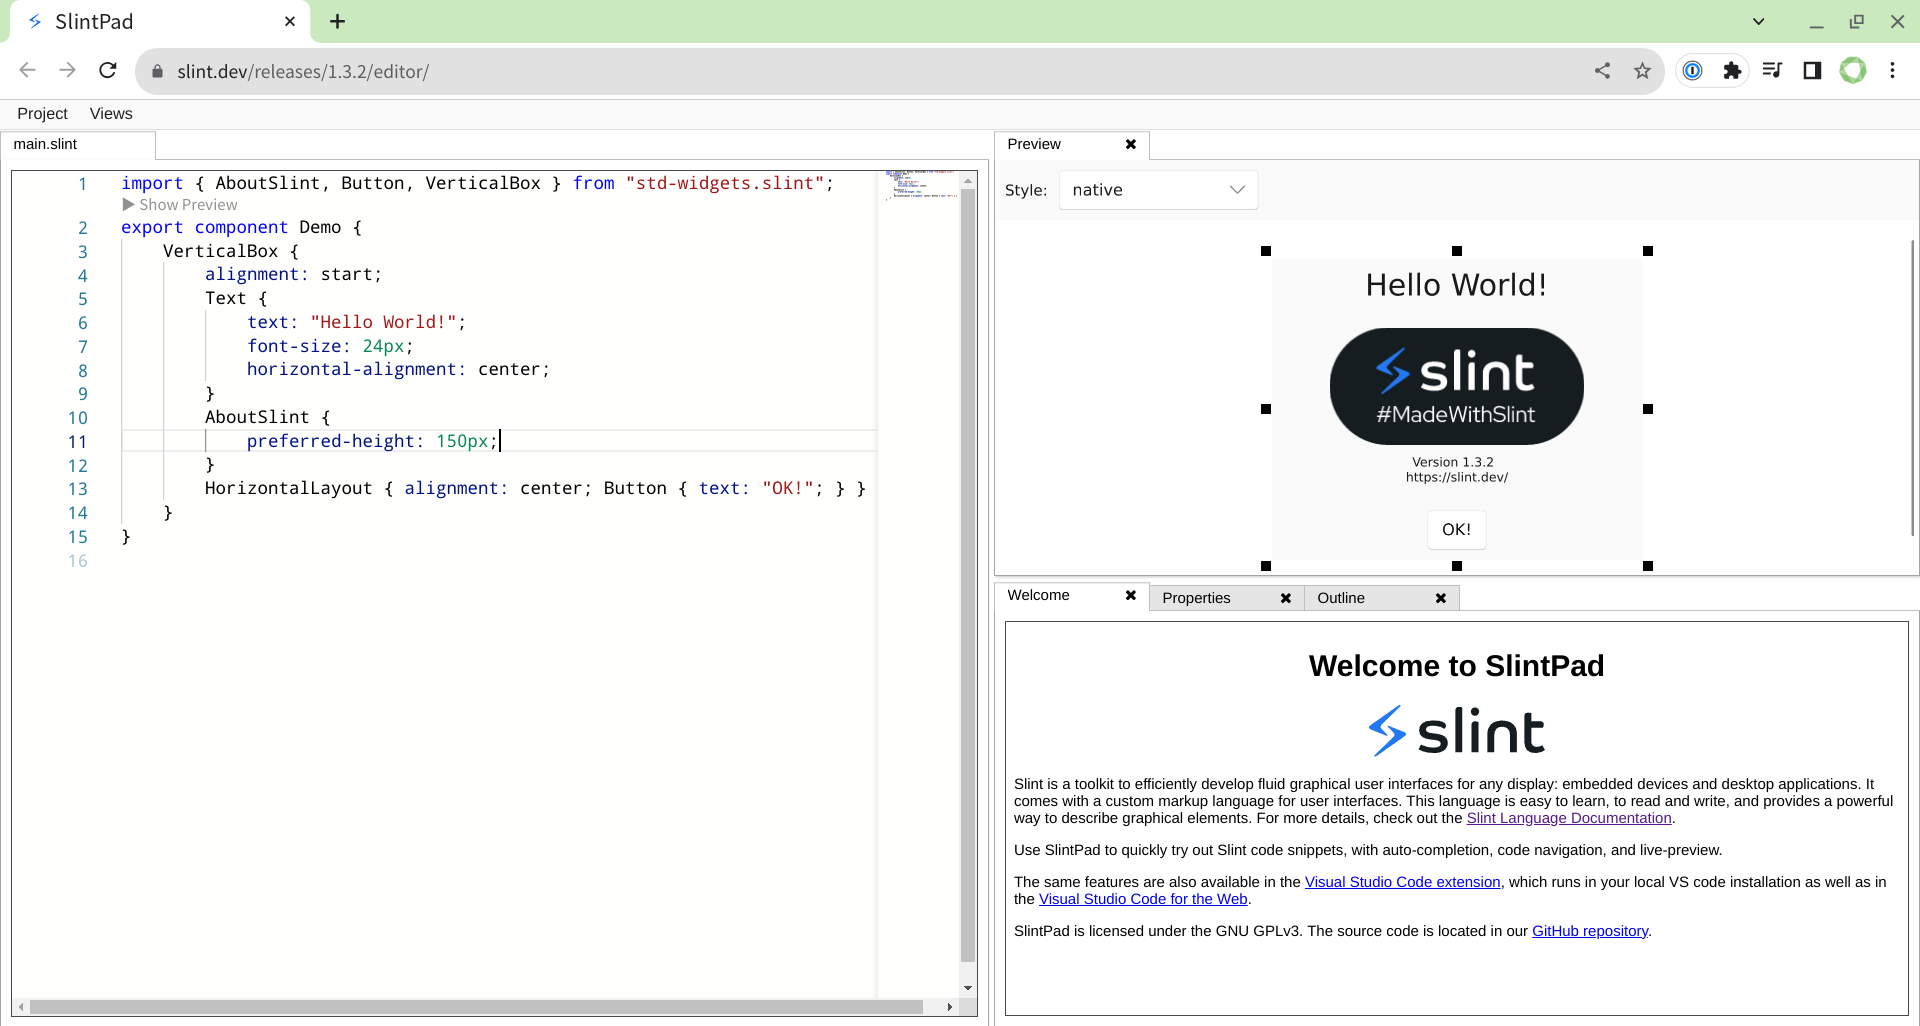The width and height of the screenshot is (1920, 1026).
Task: Open the Project menu
Action: click(42, 113)
